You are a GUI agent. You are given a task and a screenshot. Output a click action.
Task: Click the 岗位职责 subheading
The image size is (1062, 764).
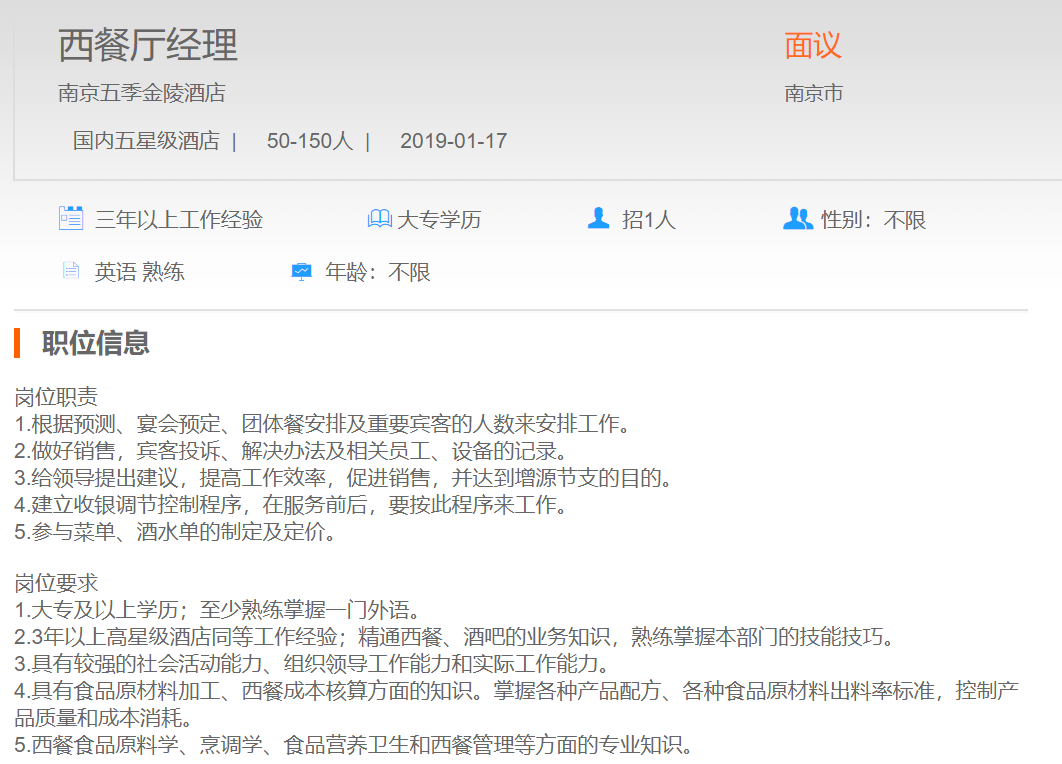click(57, 397)
